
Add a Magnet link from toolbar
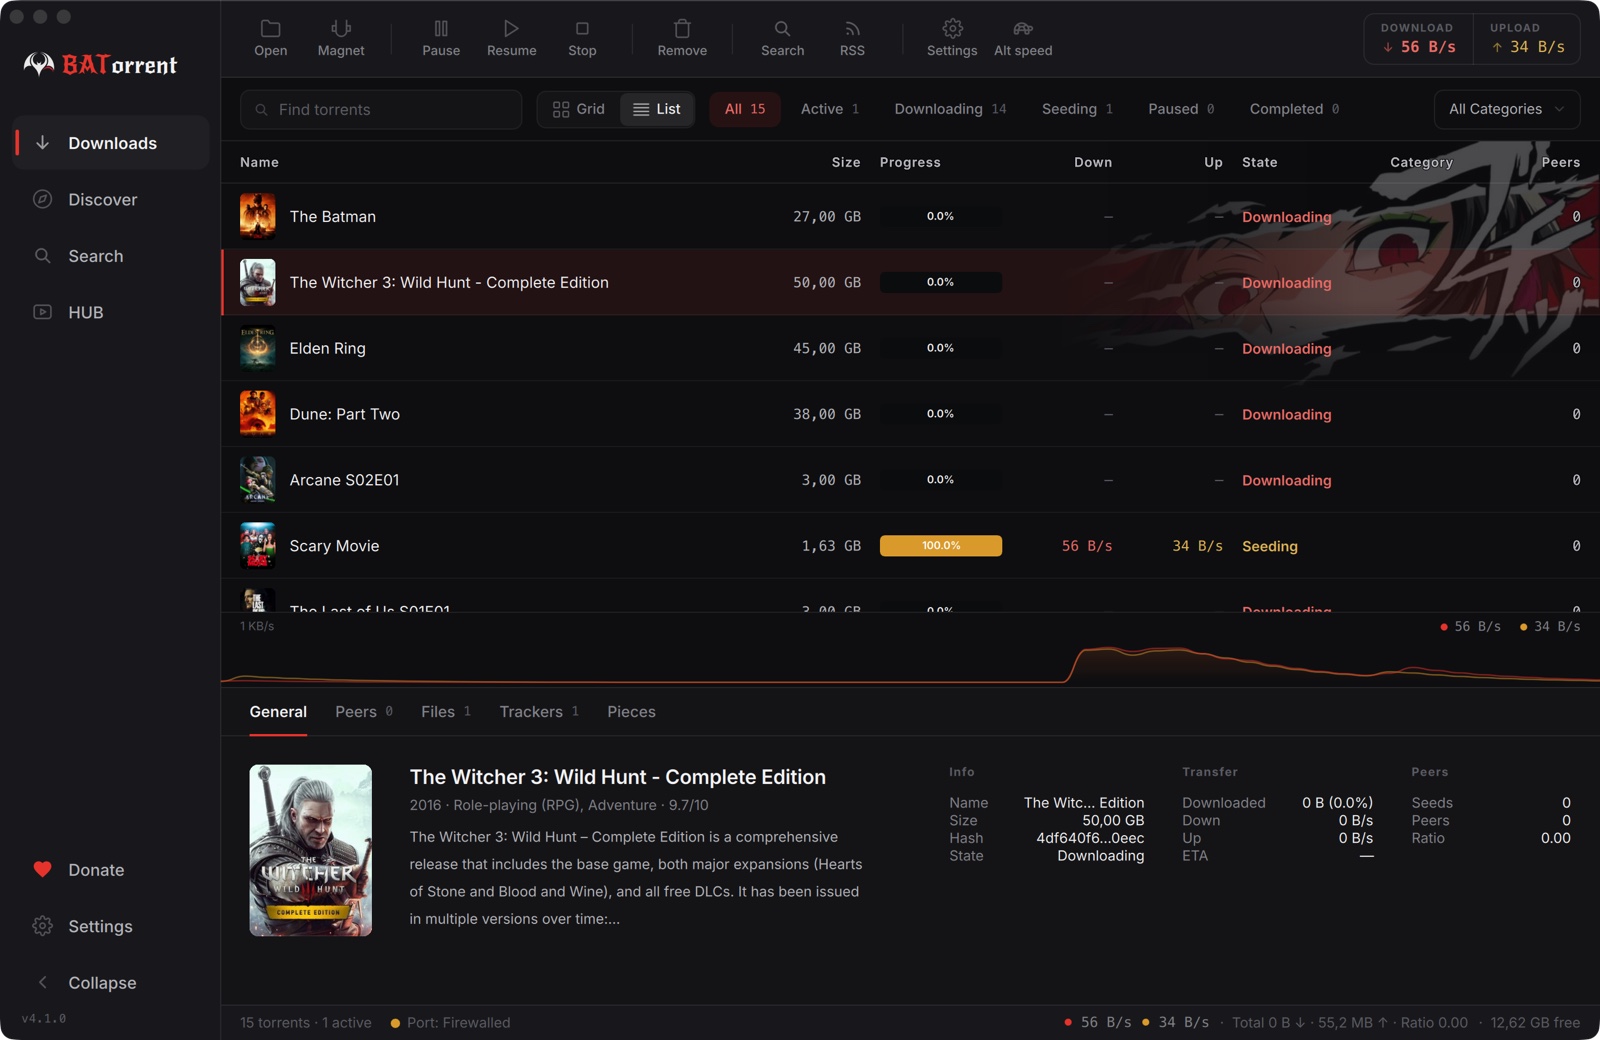click(x=341, y=38)
